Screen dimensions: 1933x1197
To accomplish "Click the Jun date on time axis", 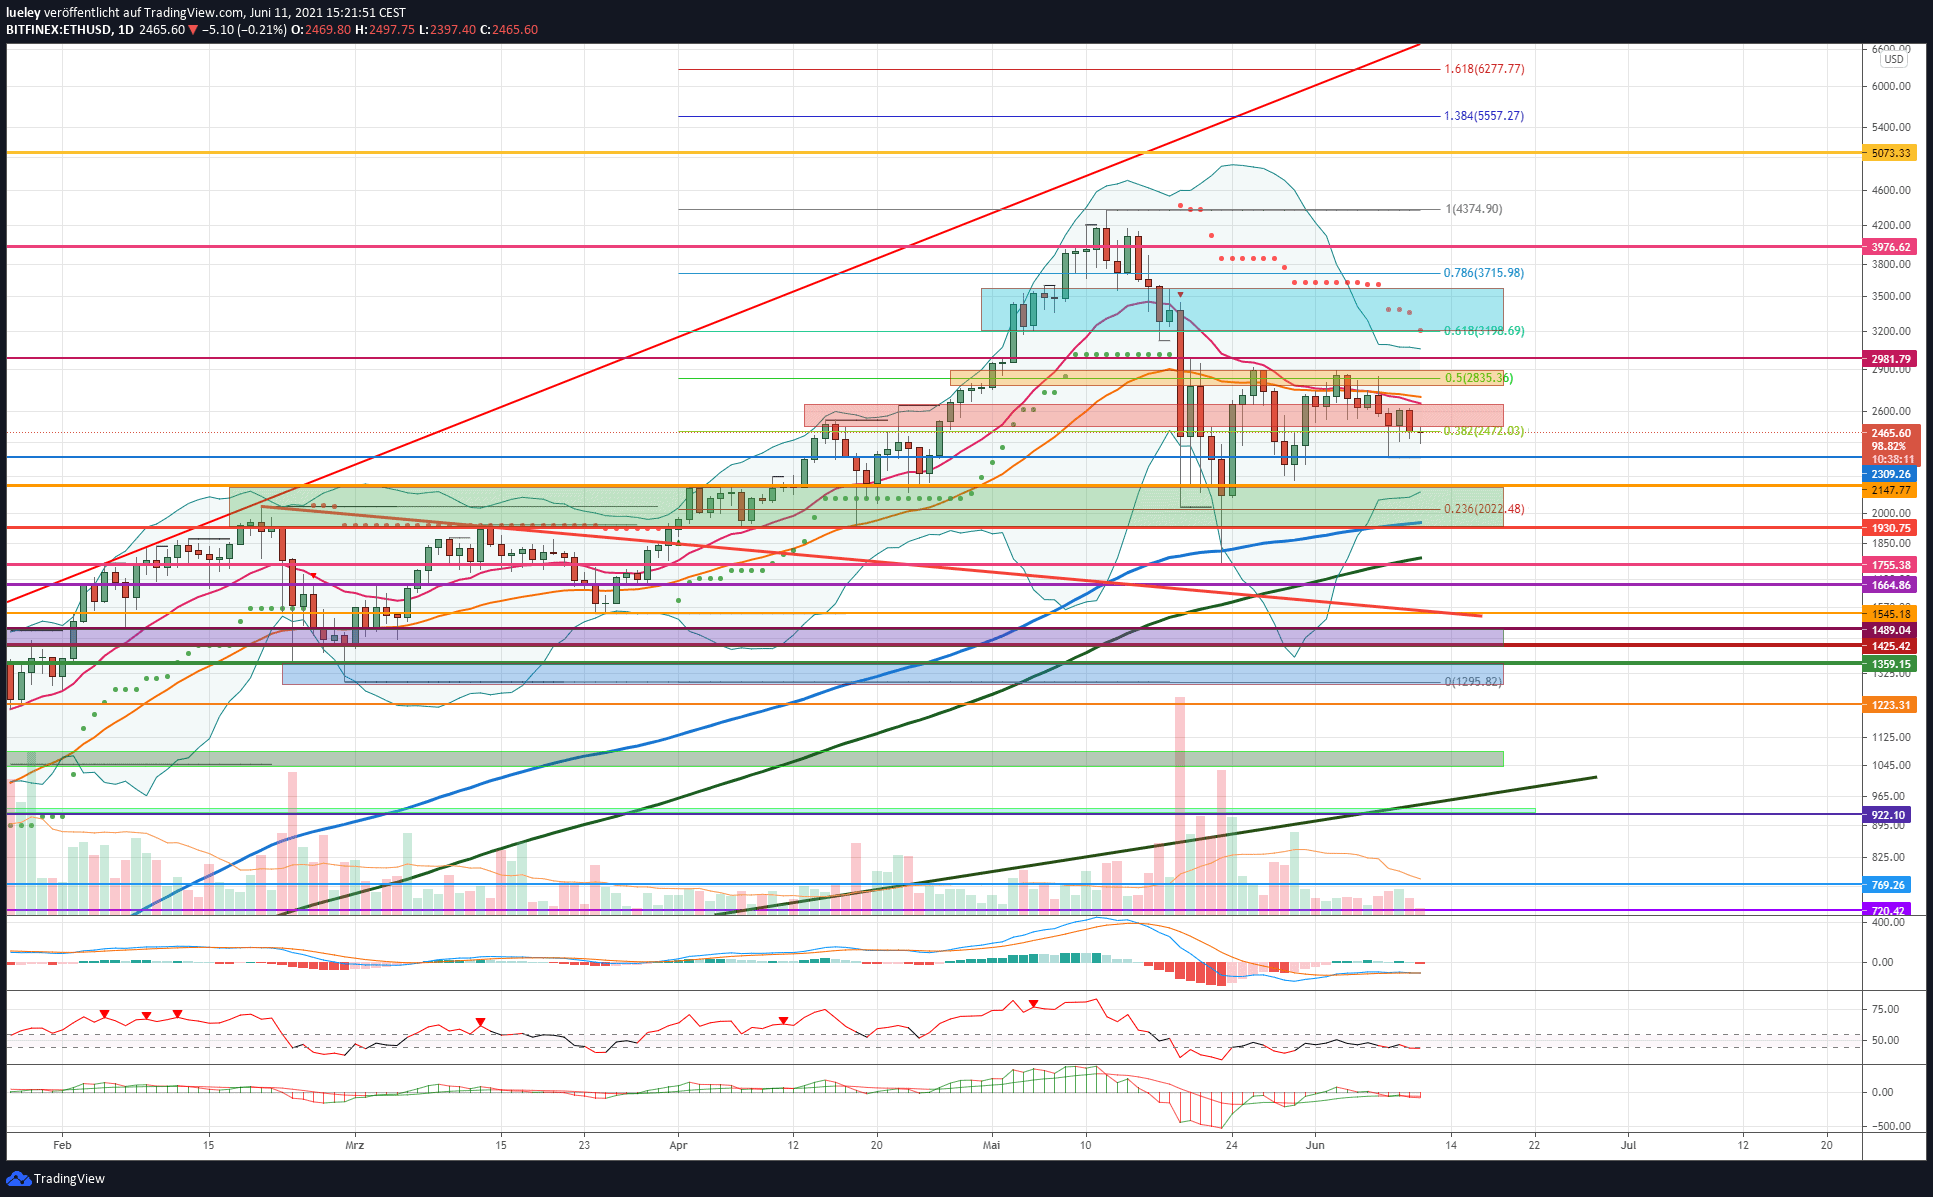I will [x=1315, y=1145].
